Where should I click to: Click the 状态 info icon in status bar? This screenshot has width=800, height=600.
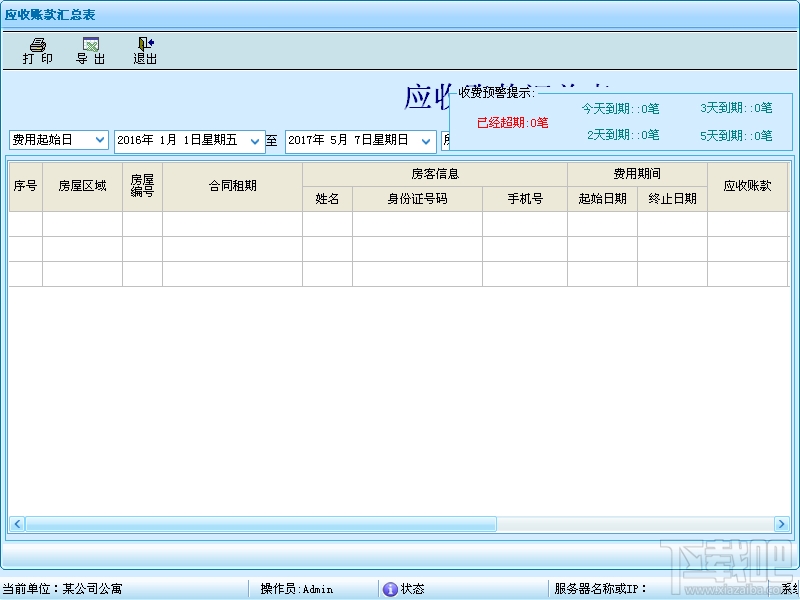point(389,588)
